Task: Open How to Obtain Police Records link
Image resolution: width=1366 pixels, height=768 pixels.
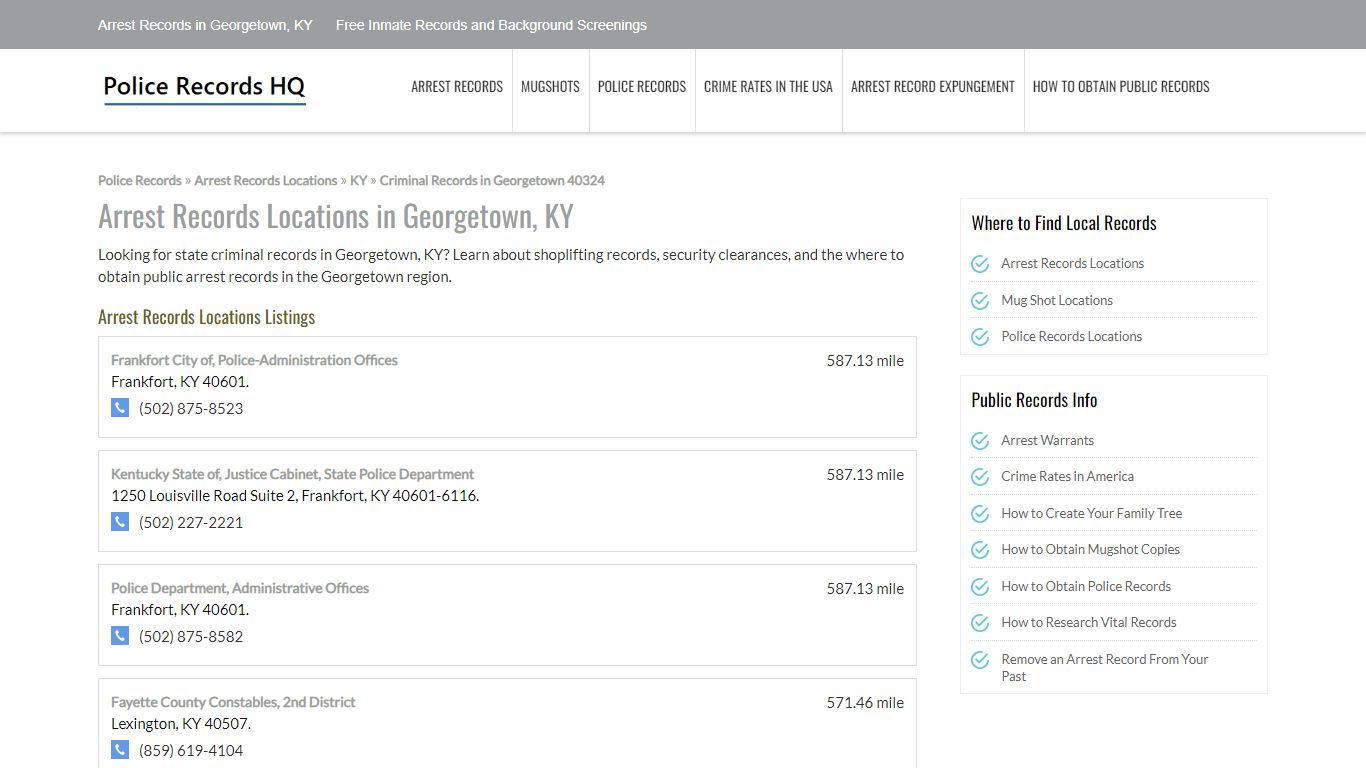Action: coord(1086,587)
